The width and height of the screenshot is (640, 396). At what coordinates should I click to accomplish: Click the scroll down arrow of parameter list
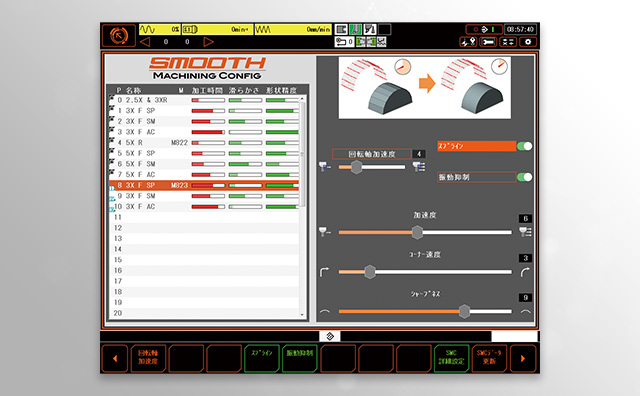pyautogui.click(x=302, y=314)
